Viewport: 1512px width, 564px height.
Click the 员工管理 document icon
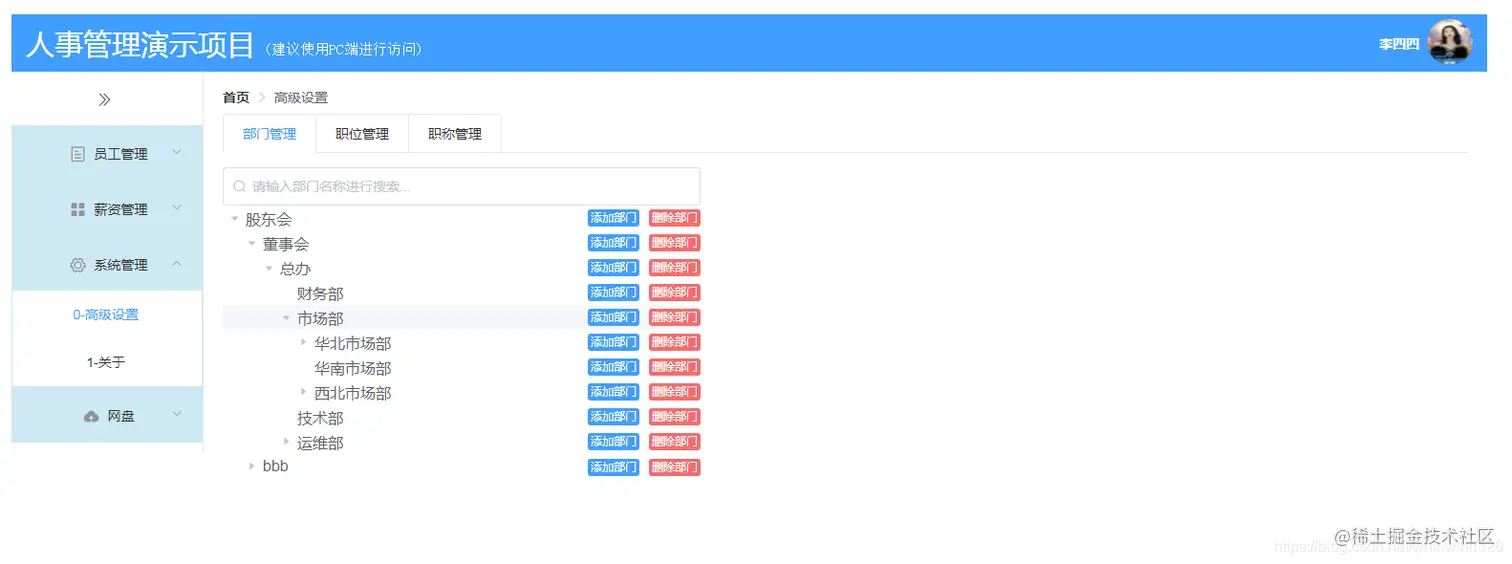[78, 154]
